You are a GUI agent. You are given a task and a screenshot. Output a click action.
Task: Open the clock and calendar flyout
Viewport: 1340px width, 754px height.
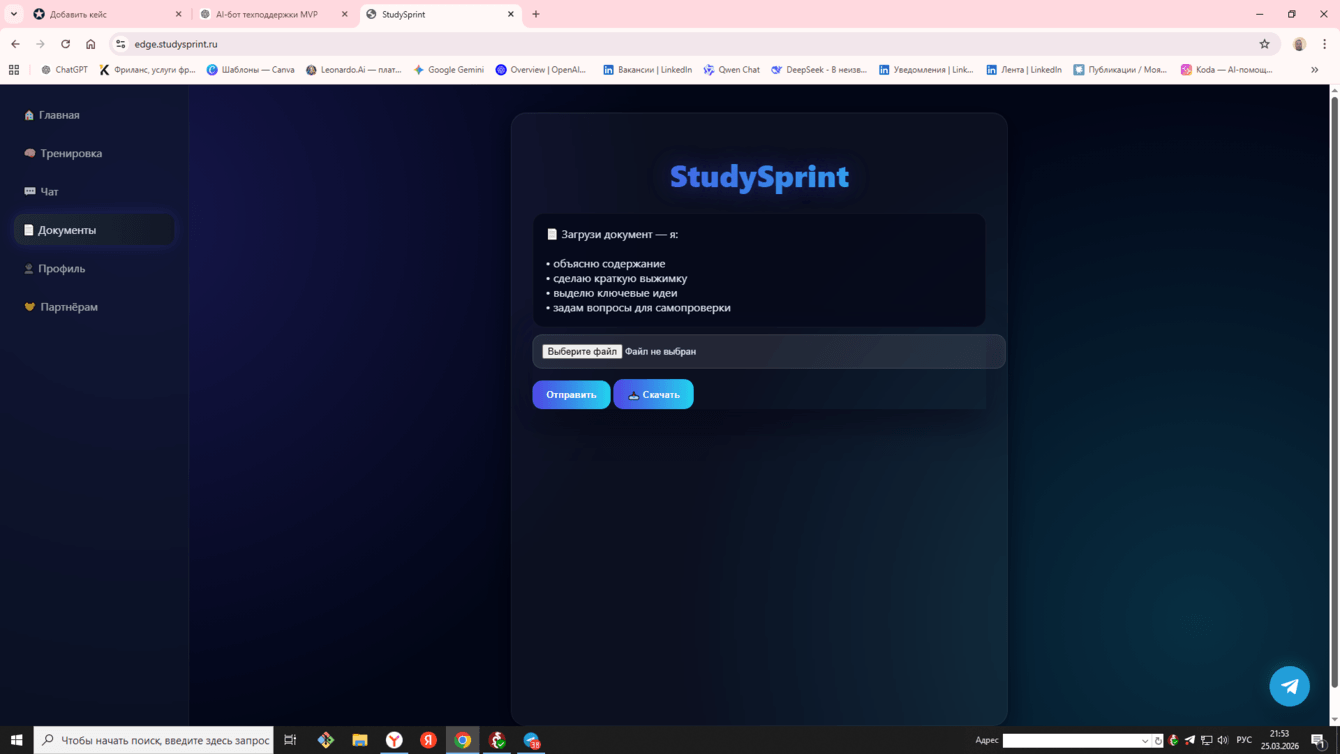pos(1279,740)
